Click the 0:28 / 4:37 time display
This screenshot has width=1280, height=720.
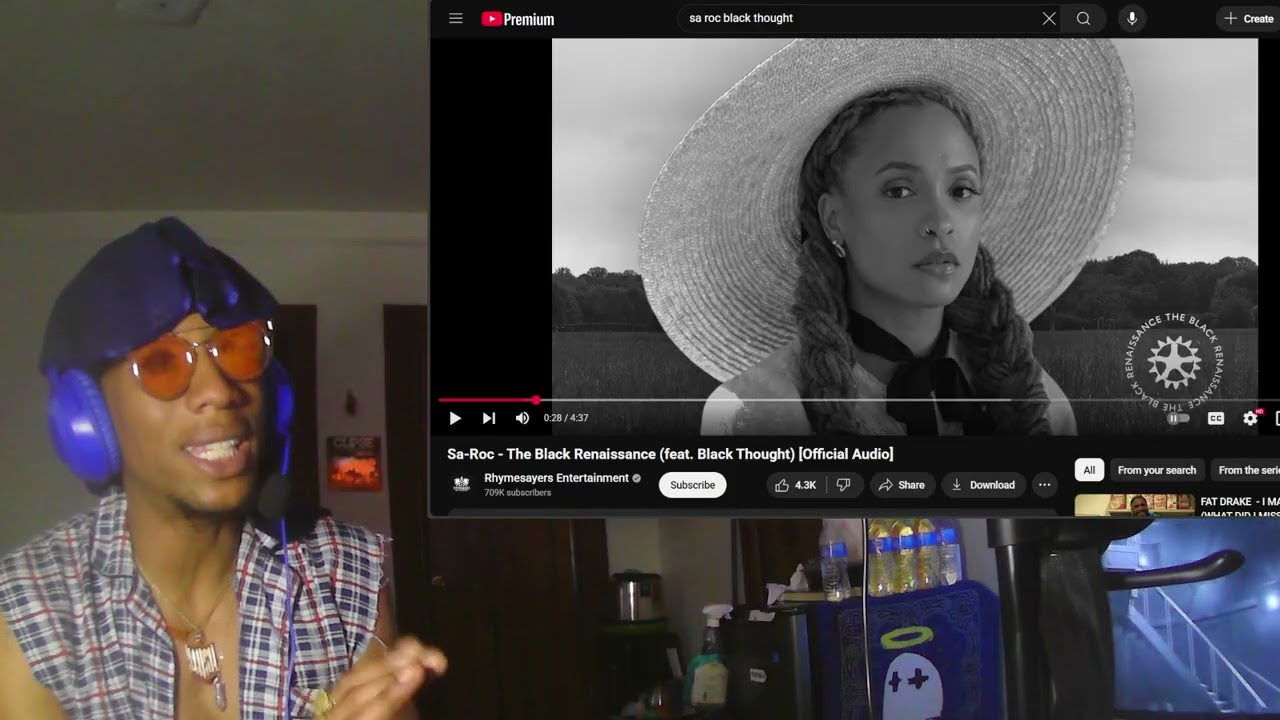click(566, 418)
